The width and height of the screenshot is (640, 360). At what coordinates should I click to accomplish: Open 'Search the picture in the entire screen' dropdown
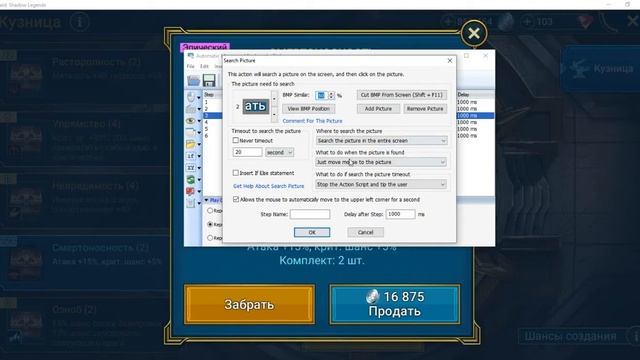pos(382,140)
